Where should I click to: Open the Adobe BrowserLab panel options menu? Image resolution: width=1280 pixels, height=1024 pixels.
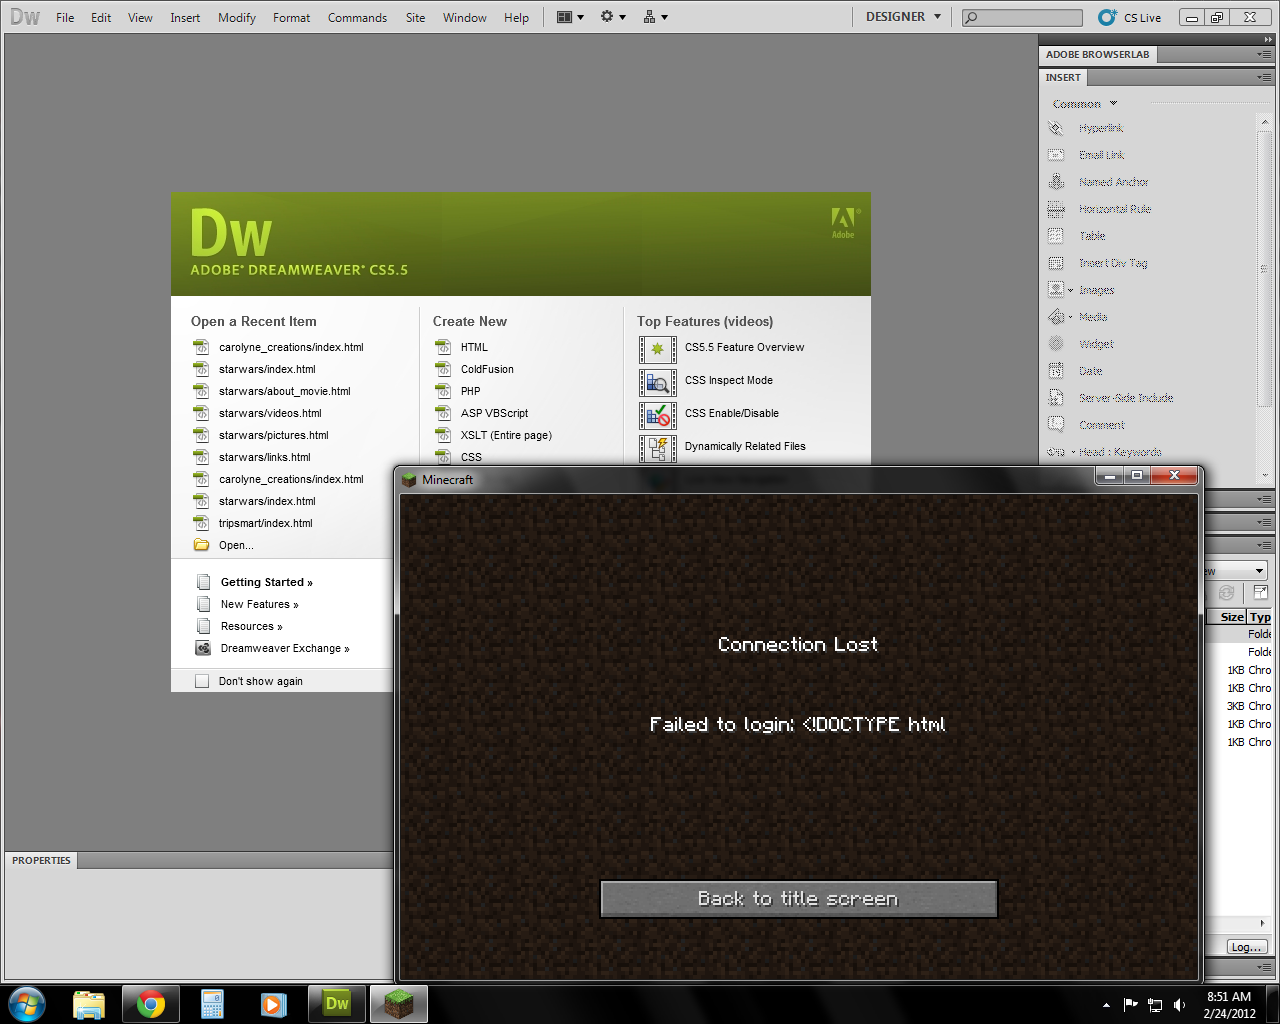coord(1264,54)
